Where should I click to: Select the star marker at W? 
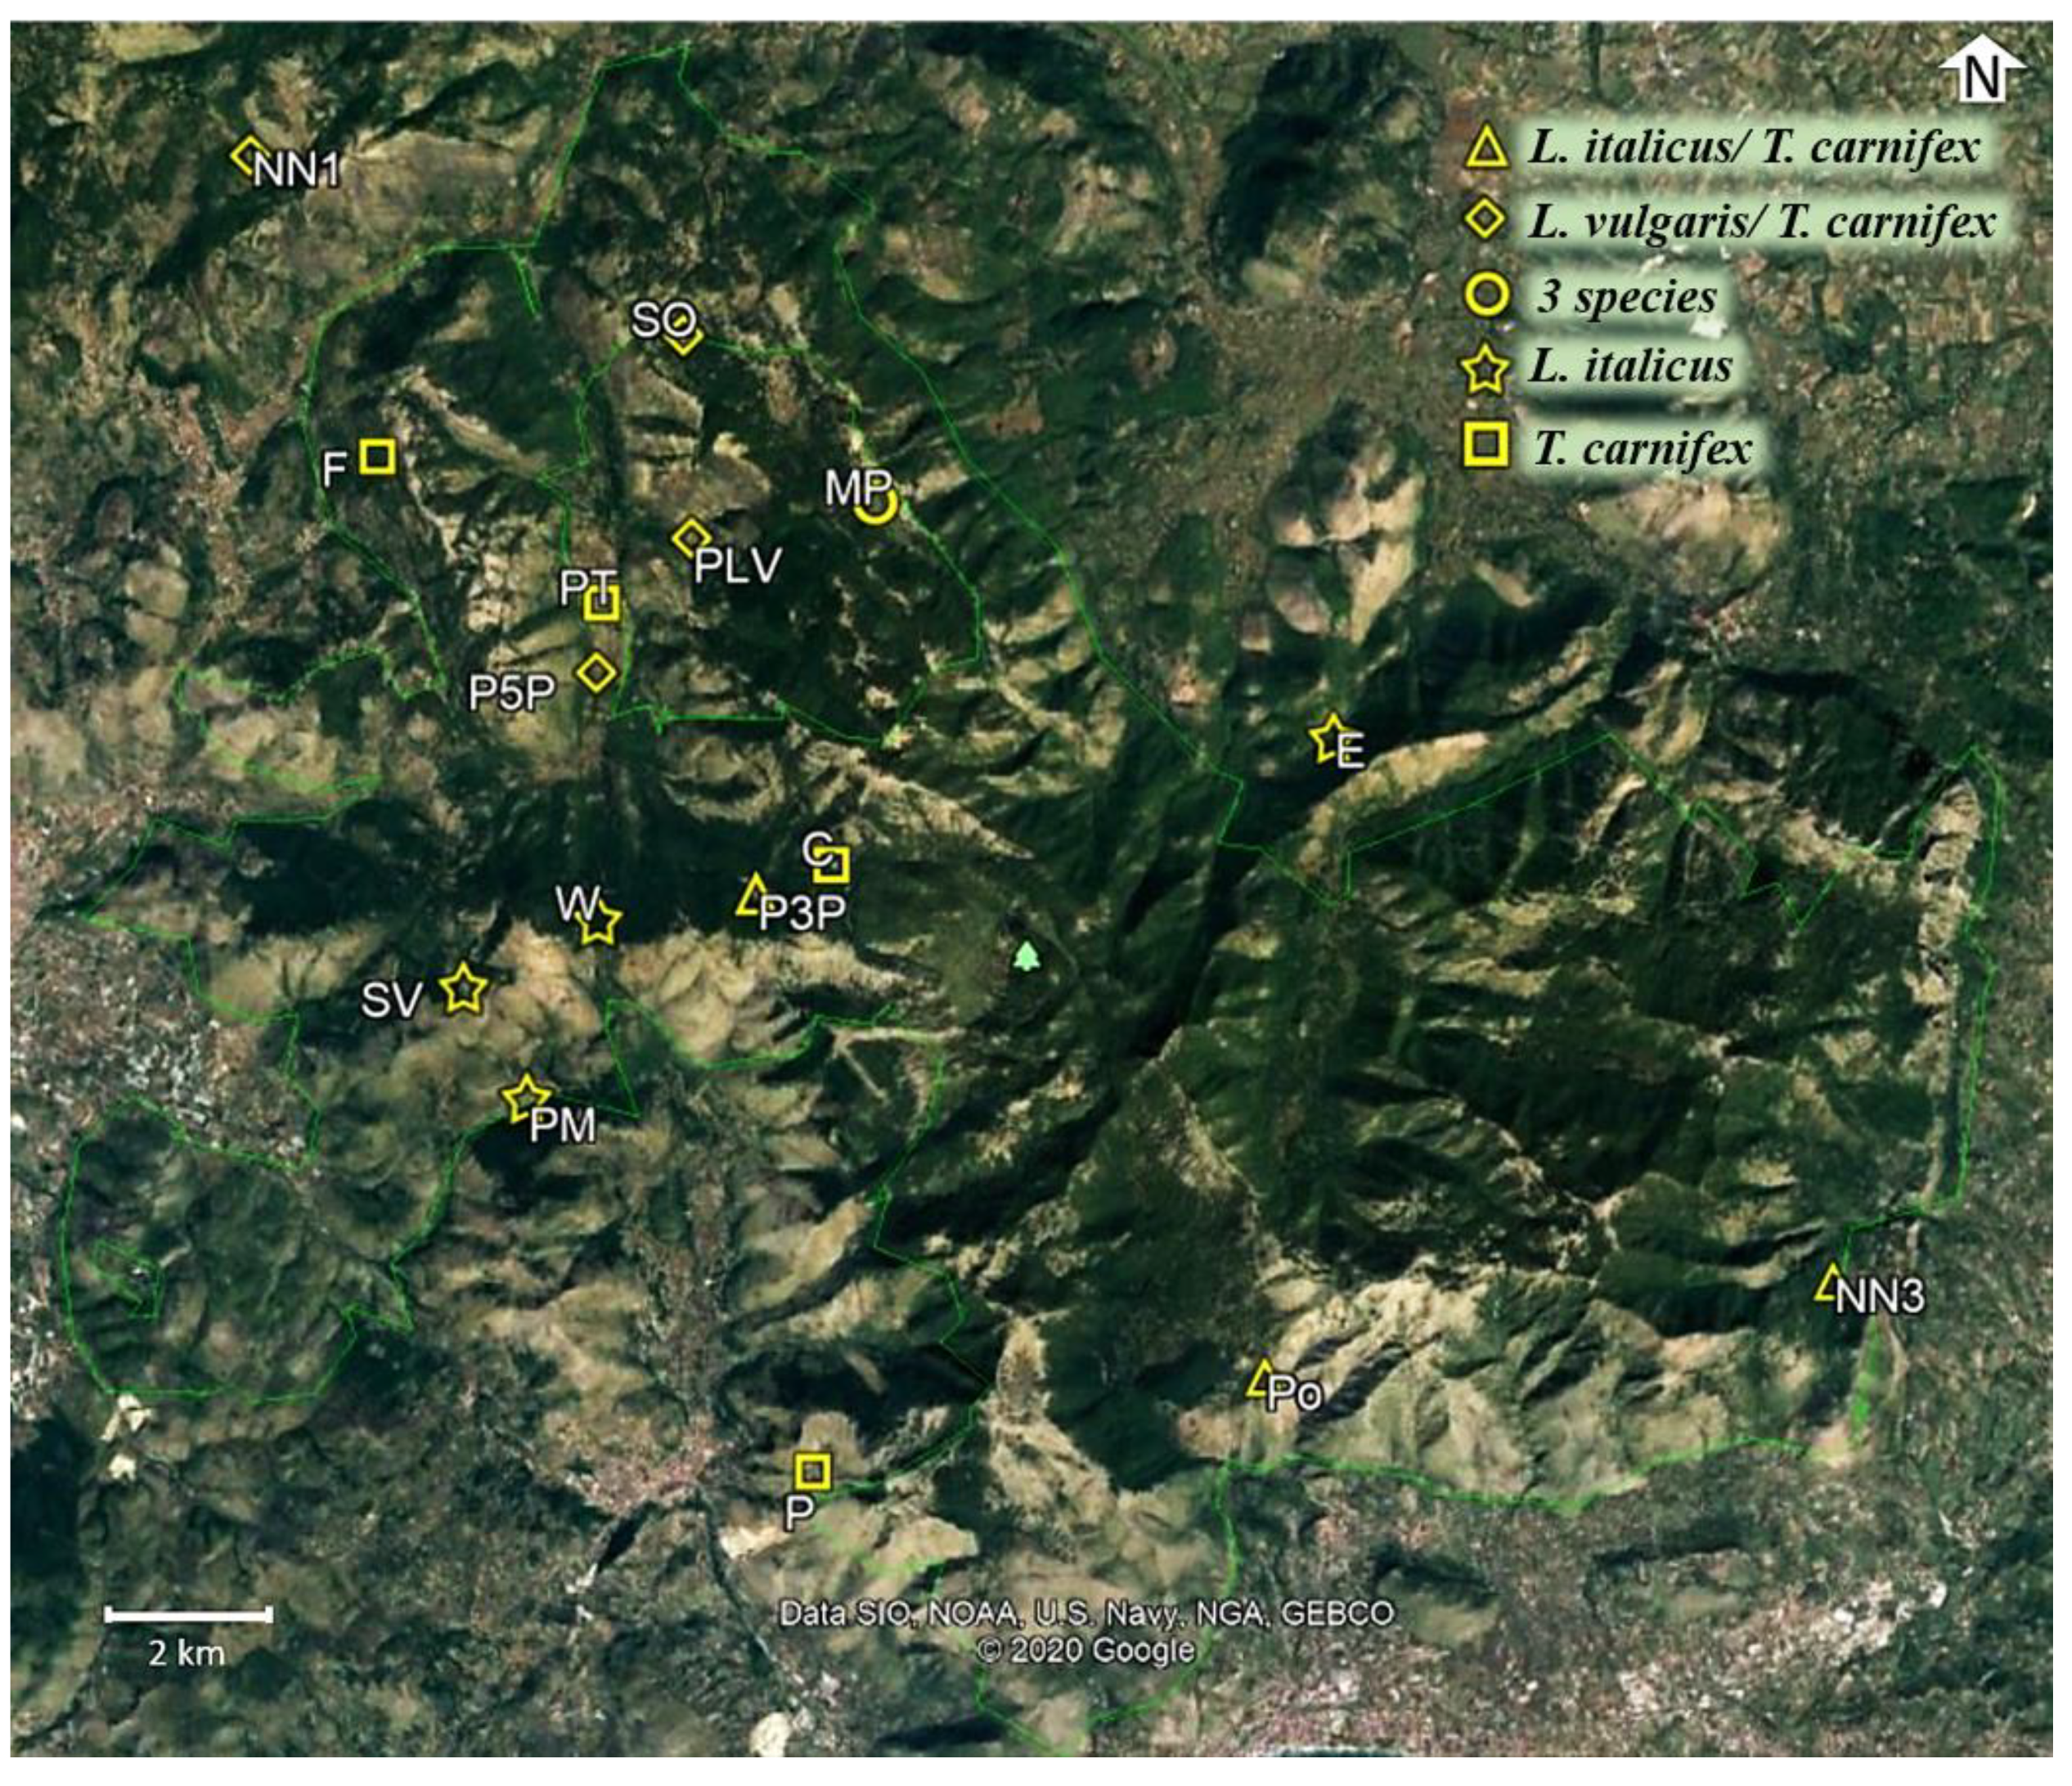coord(600,923)
